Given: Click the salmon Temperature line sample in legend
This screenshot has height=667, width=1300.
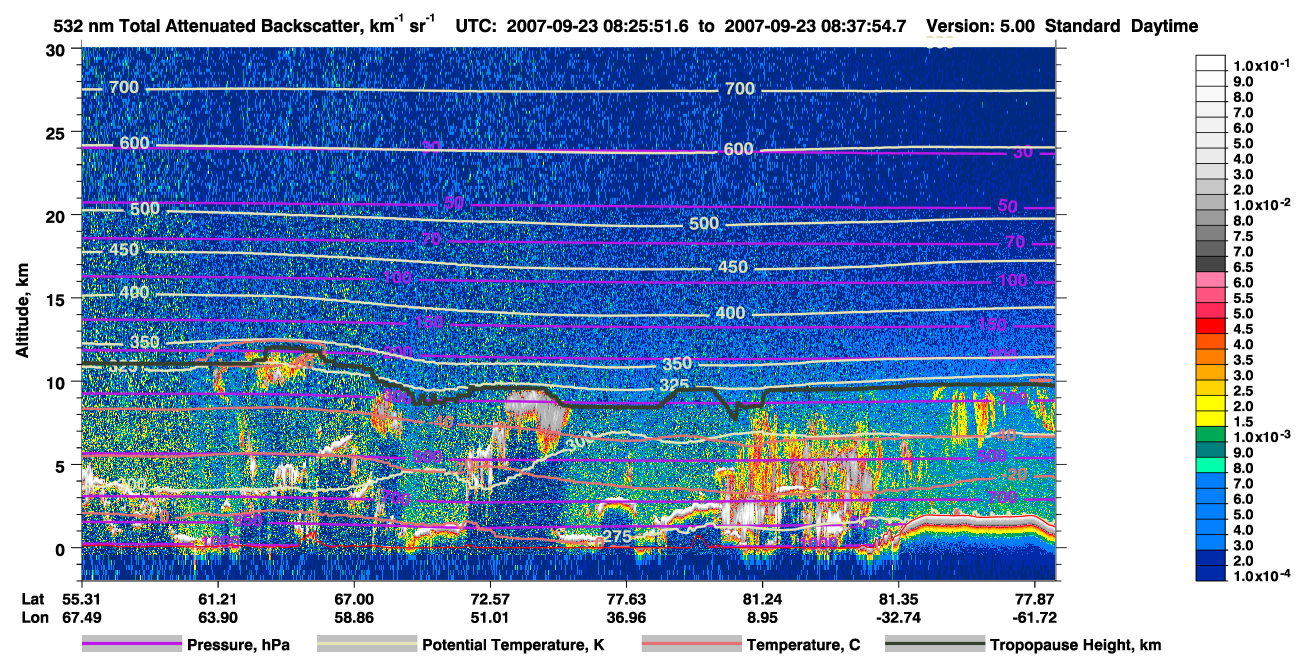Looking at the screenshot, I should [691, 645].
